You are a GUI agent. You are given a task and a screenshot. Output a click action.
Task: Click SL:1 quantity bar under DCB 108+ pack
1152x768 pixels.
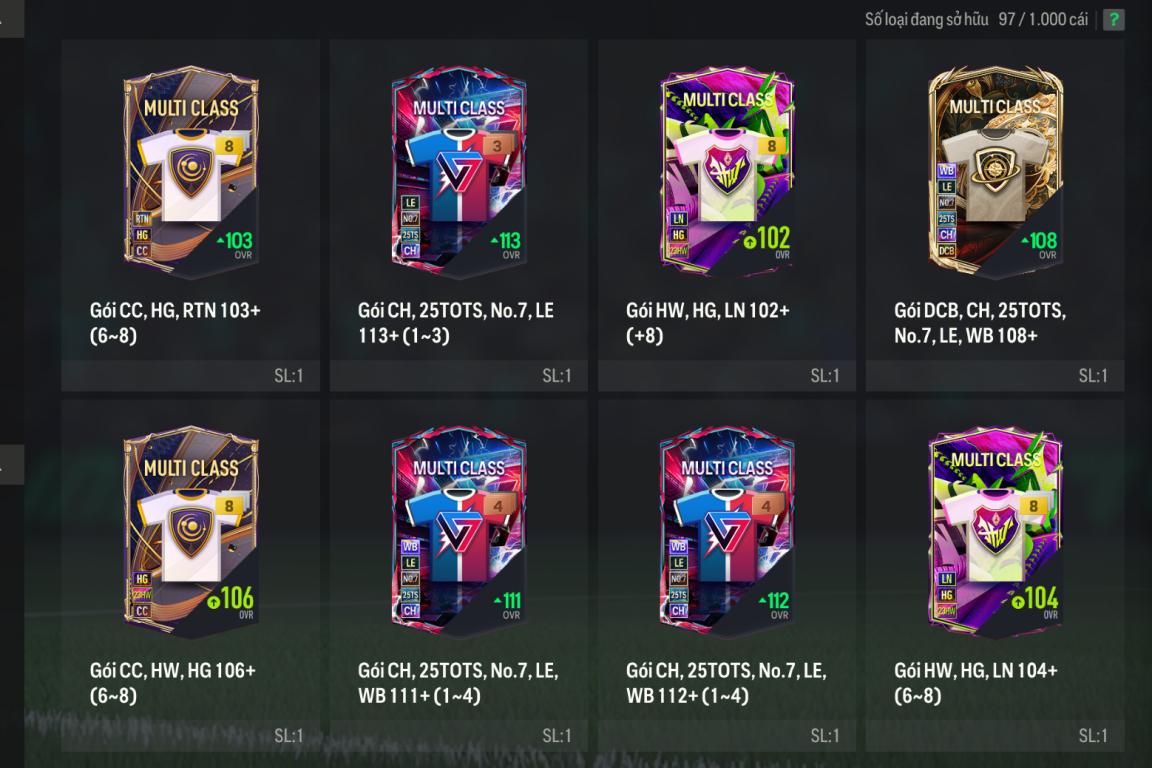[996, 376]
